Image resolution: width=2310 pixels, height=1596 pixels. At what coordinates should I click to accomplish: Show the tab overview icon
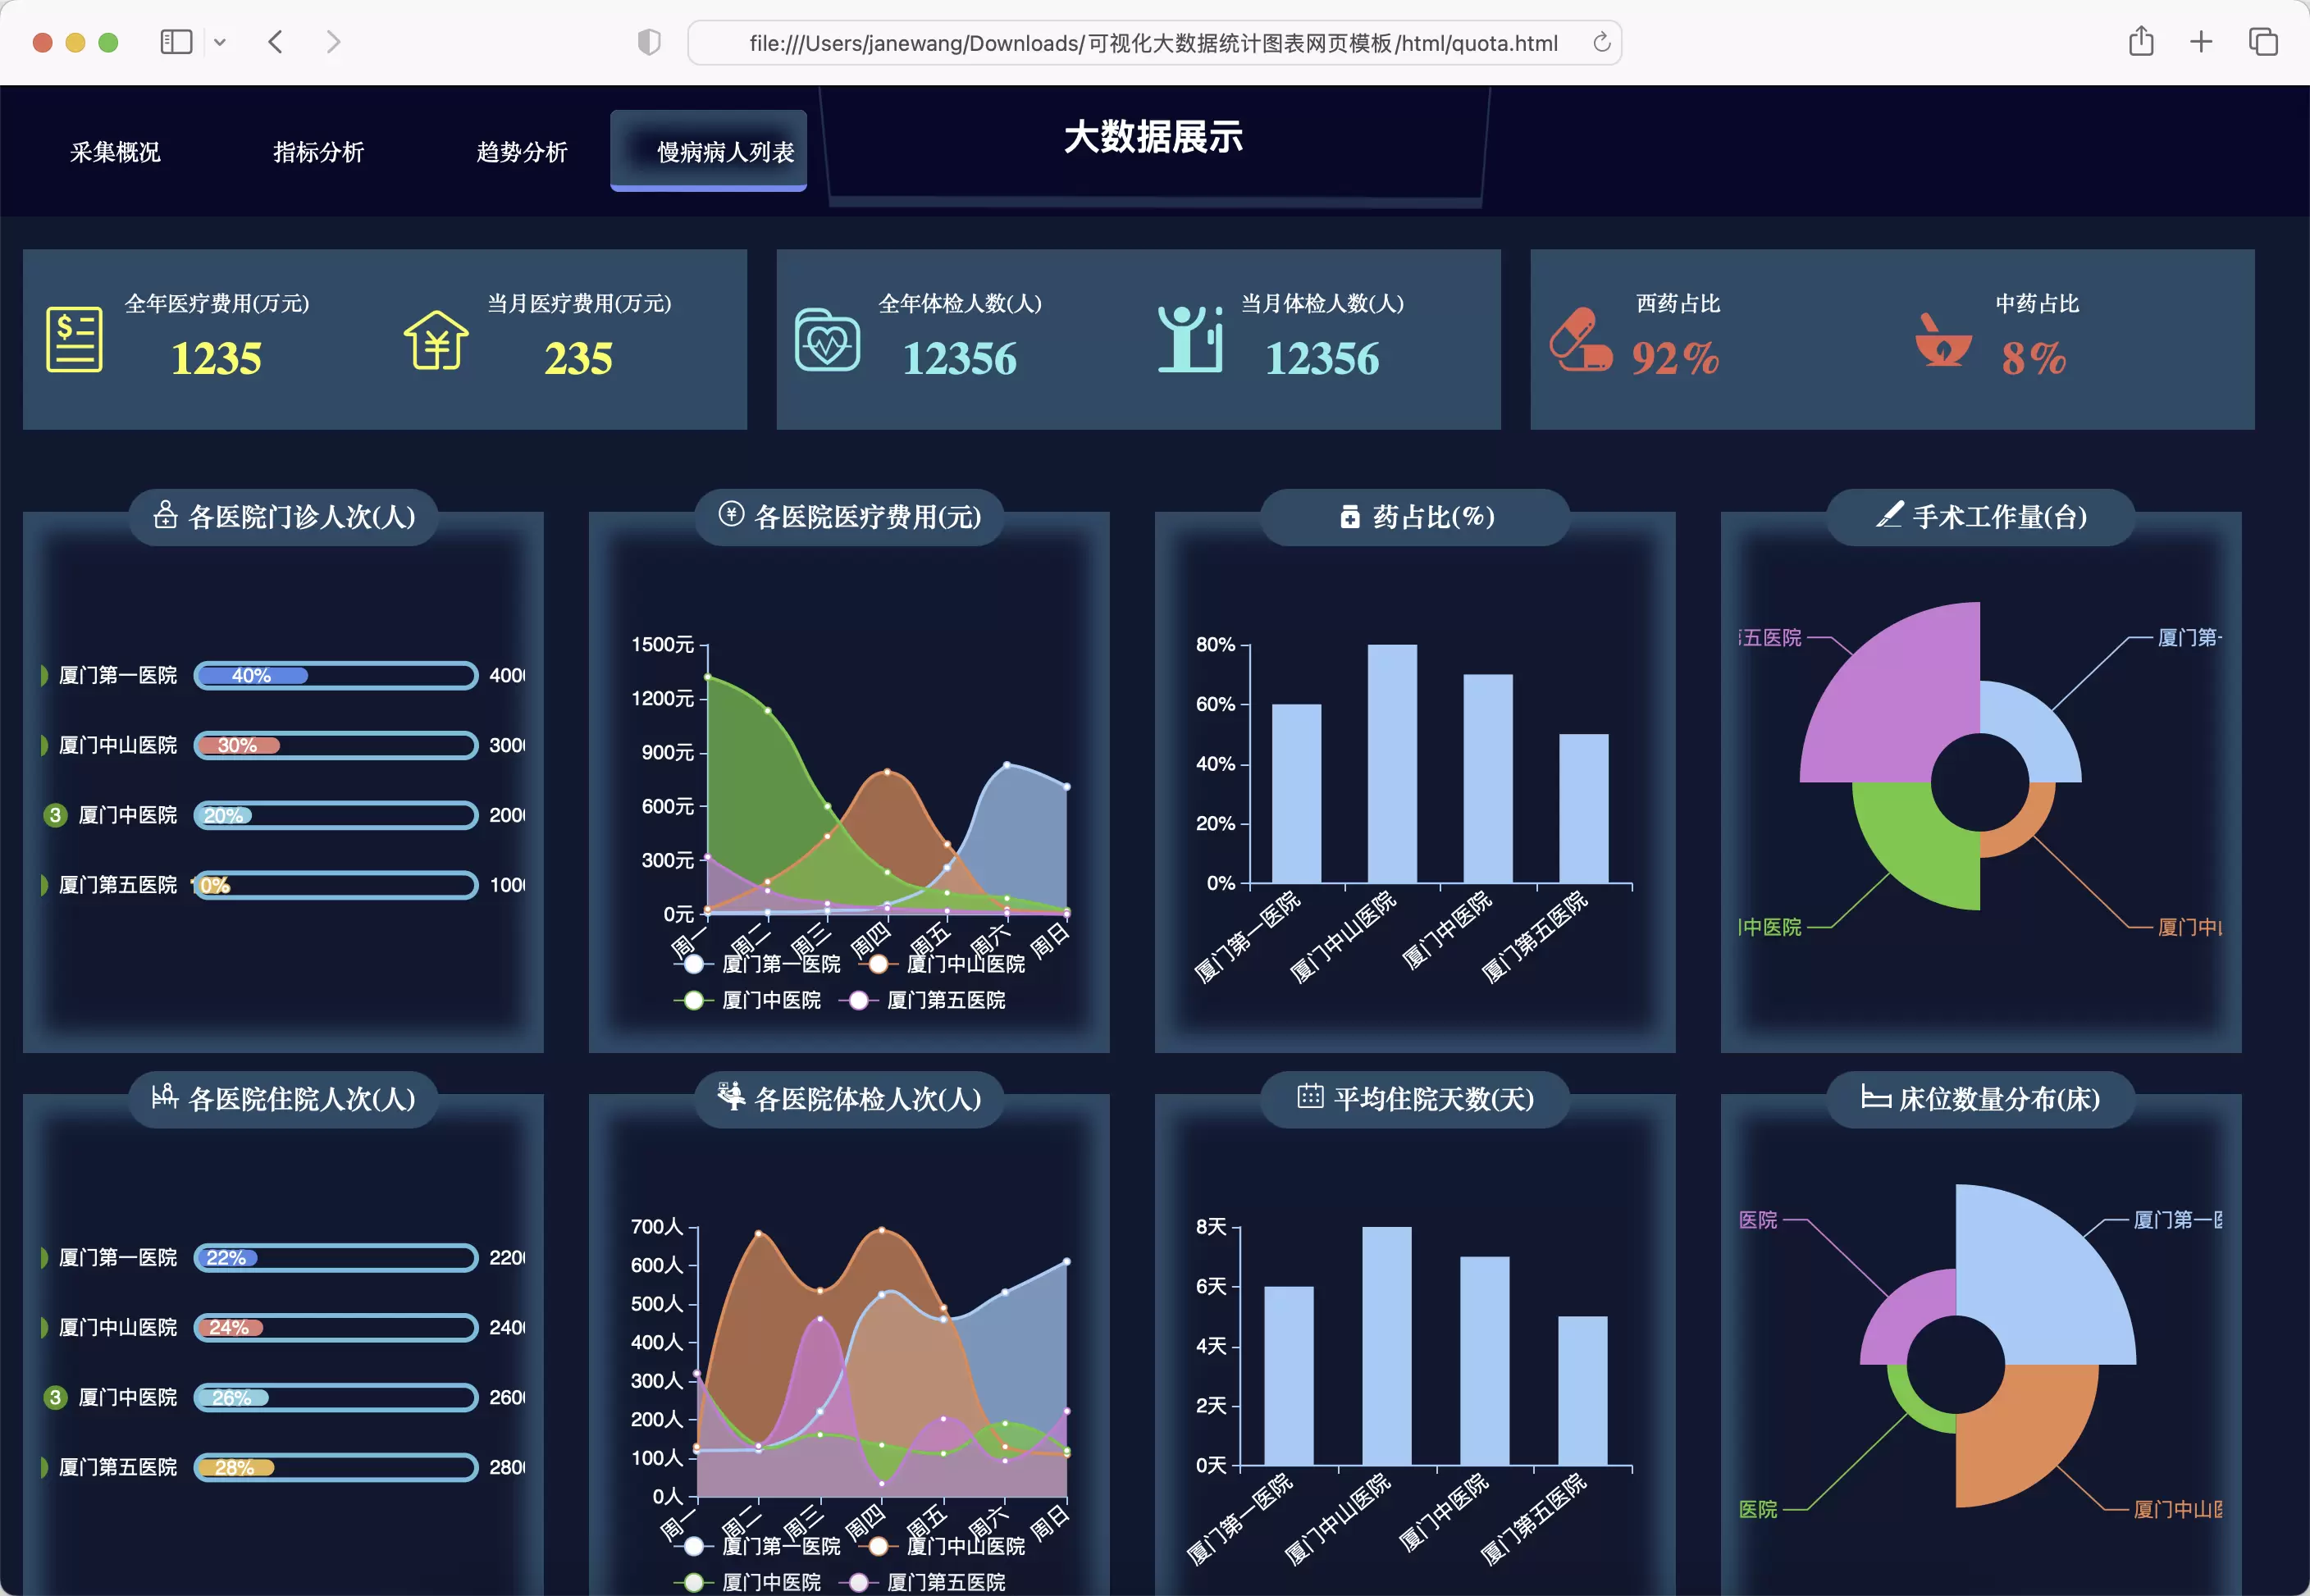[2263, 42]
